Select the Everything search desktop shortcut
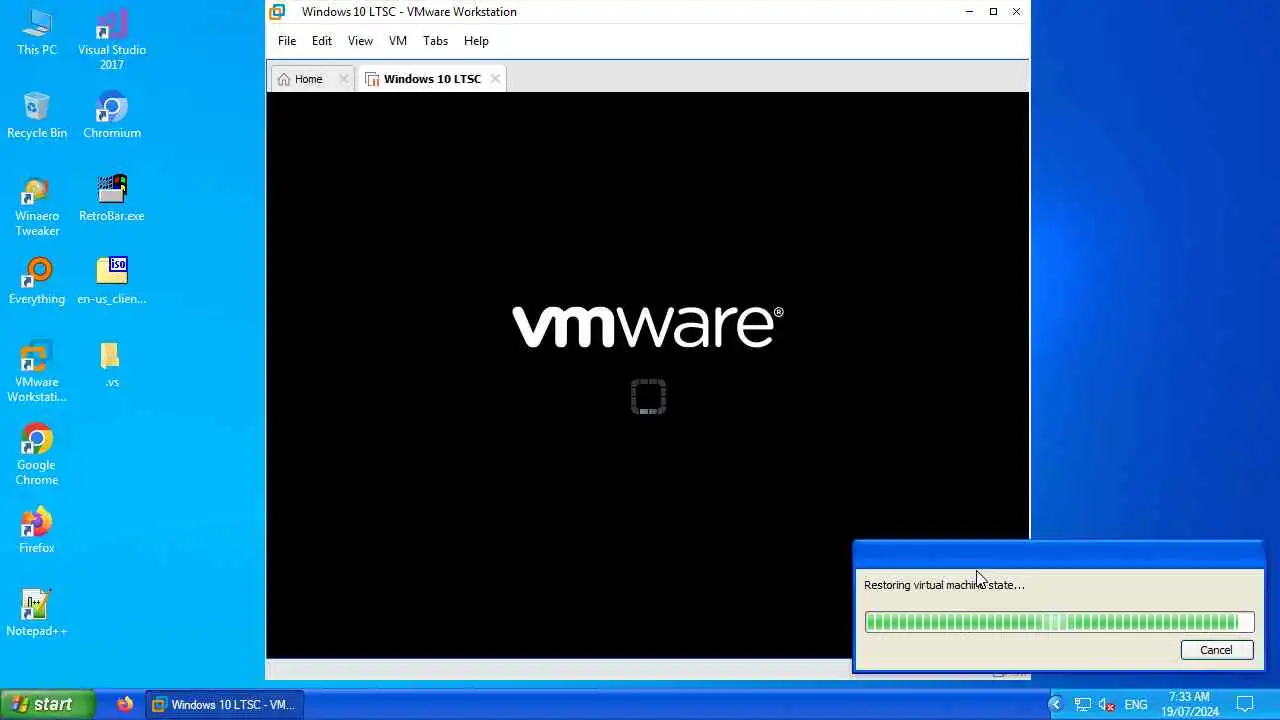The image size is (1280, 720). pyautogui.click(x=37, y=281)
